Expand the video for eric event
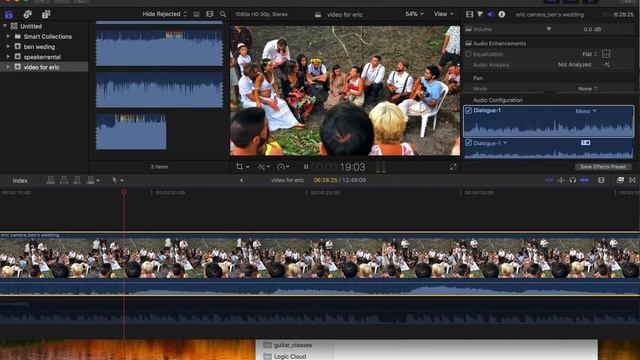This screenshot has width=640, height=360. (8, 67)
